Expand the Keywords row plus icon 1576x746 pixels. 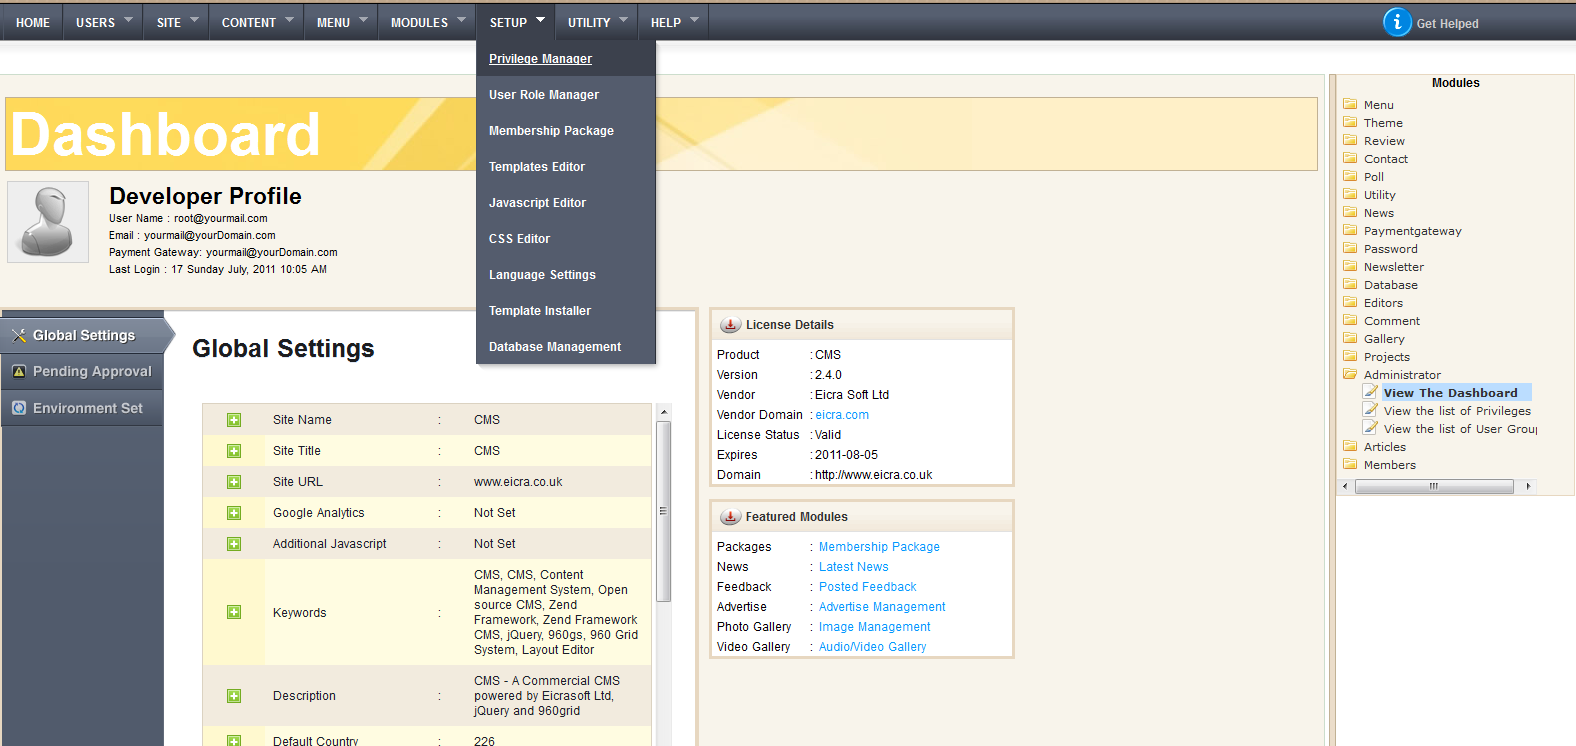click(x=234, y=612)
